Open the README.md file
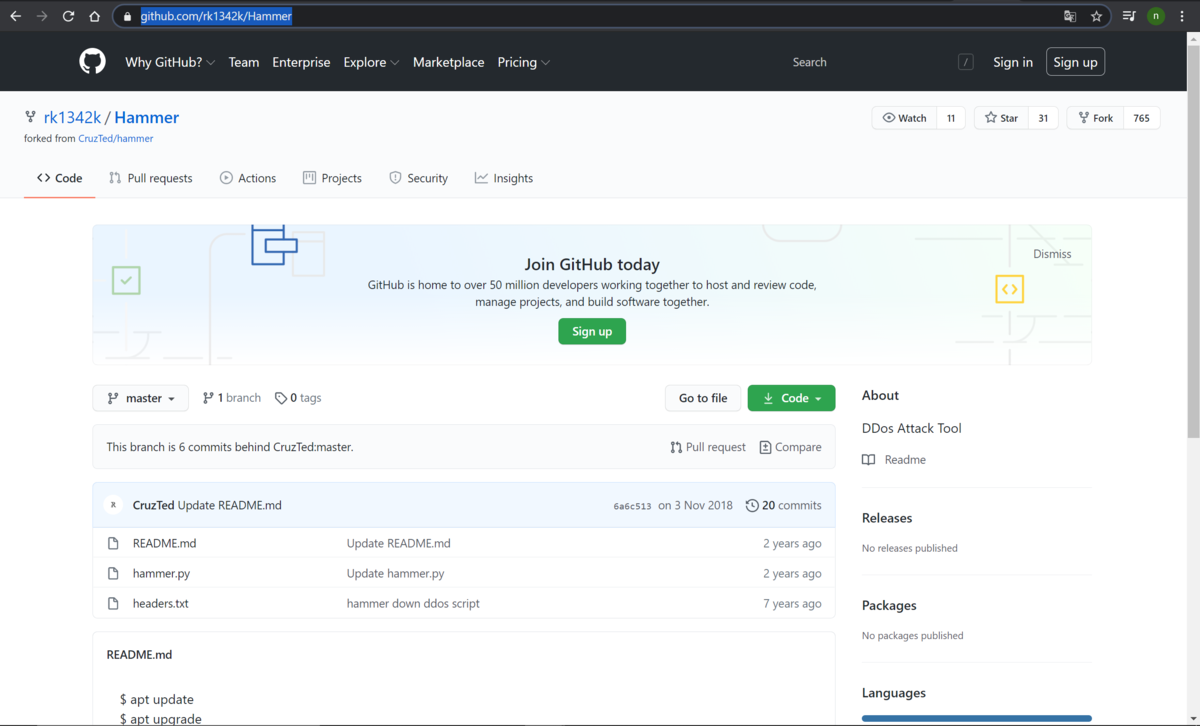 click(164, 543)
